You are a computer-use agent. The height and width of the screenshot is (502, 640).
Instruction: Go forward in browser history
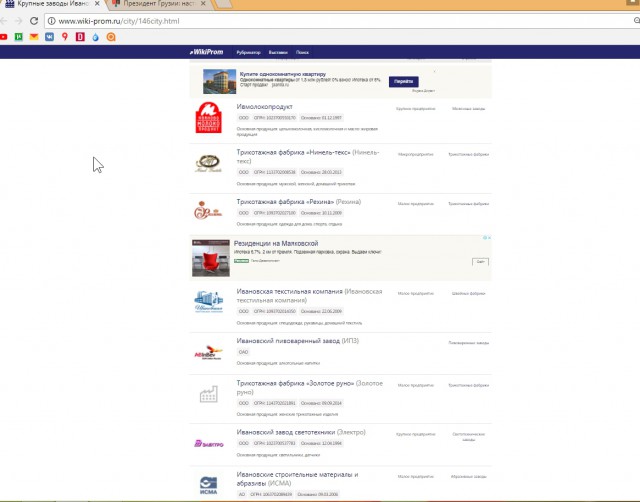click(18, 21)
